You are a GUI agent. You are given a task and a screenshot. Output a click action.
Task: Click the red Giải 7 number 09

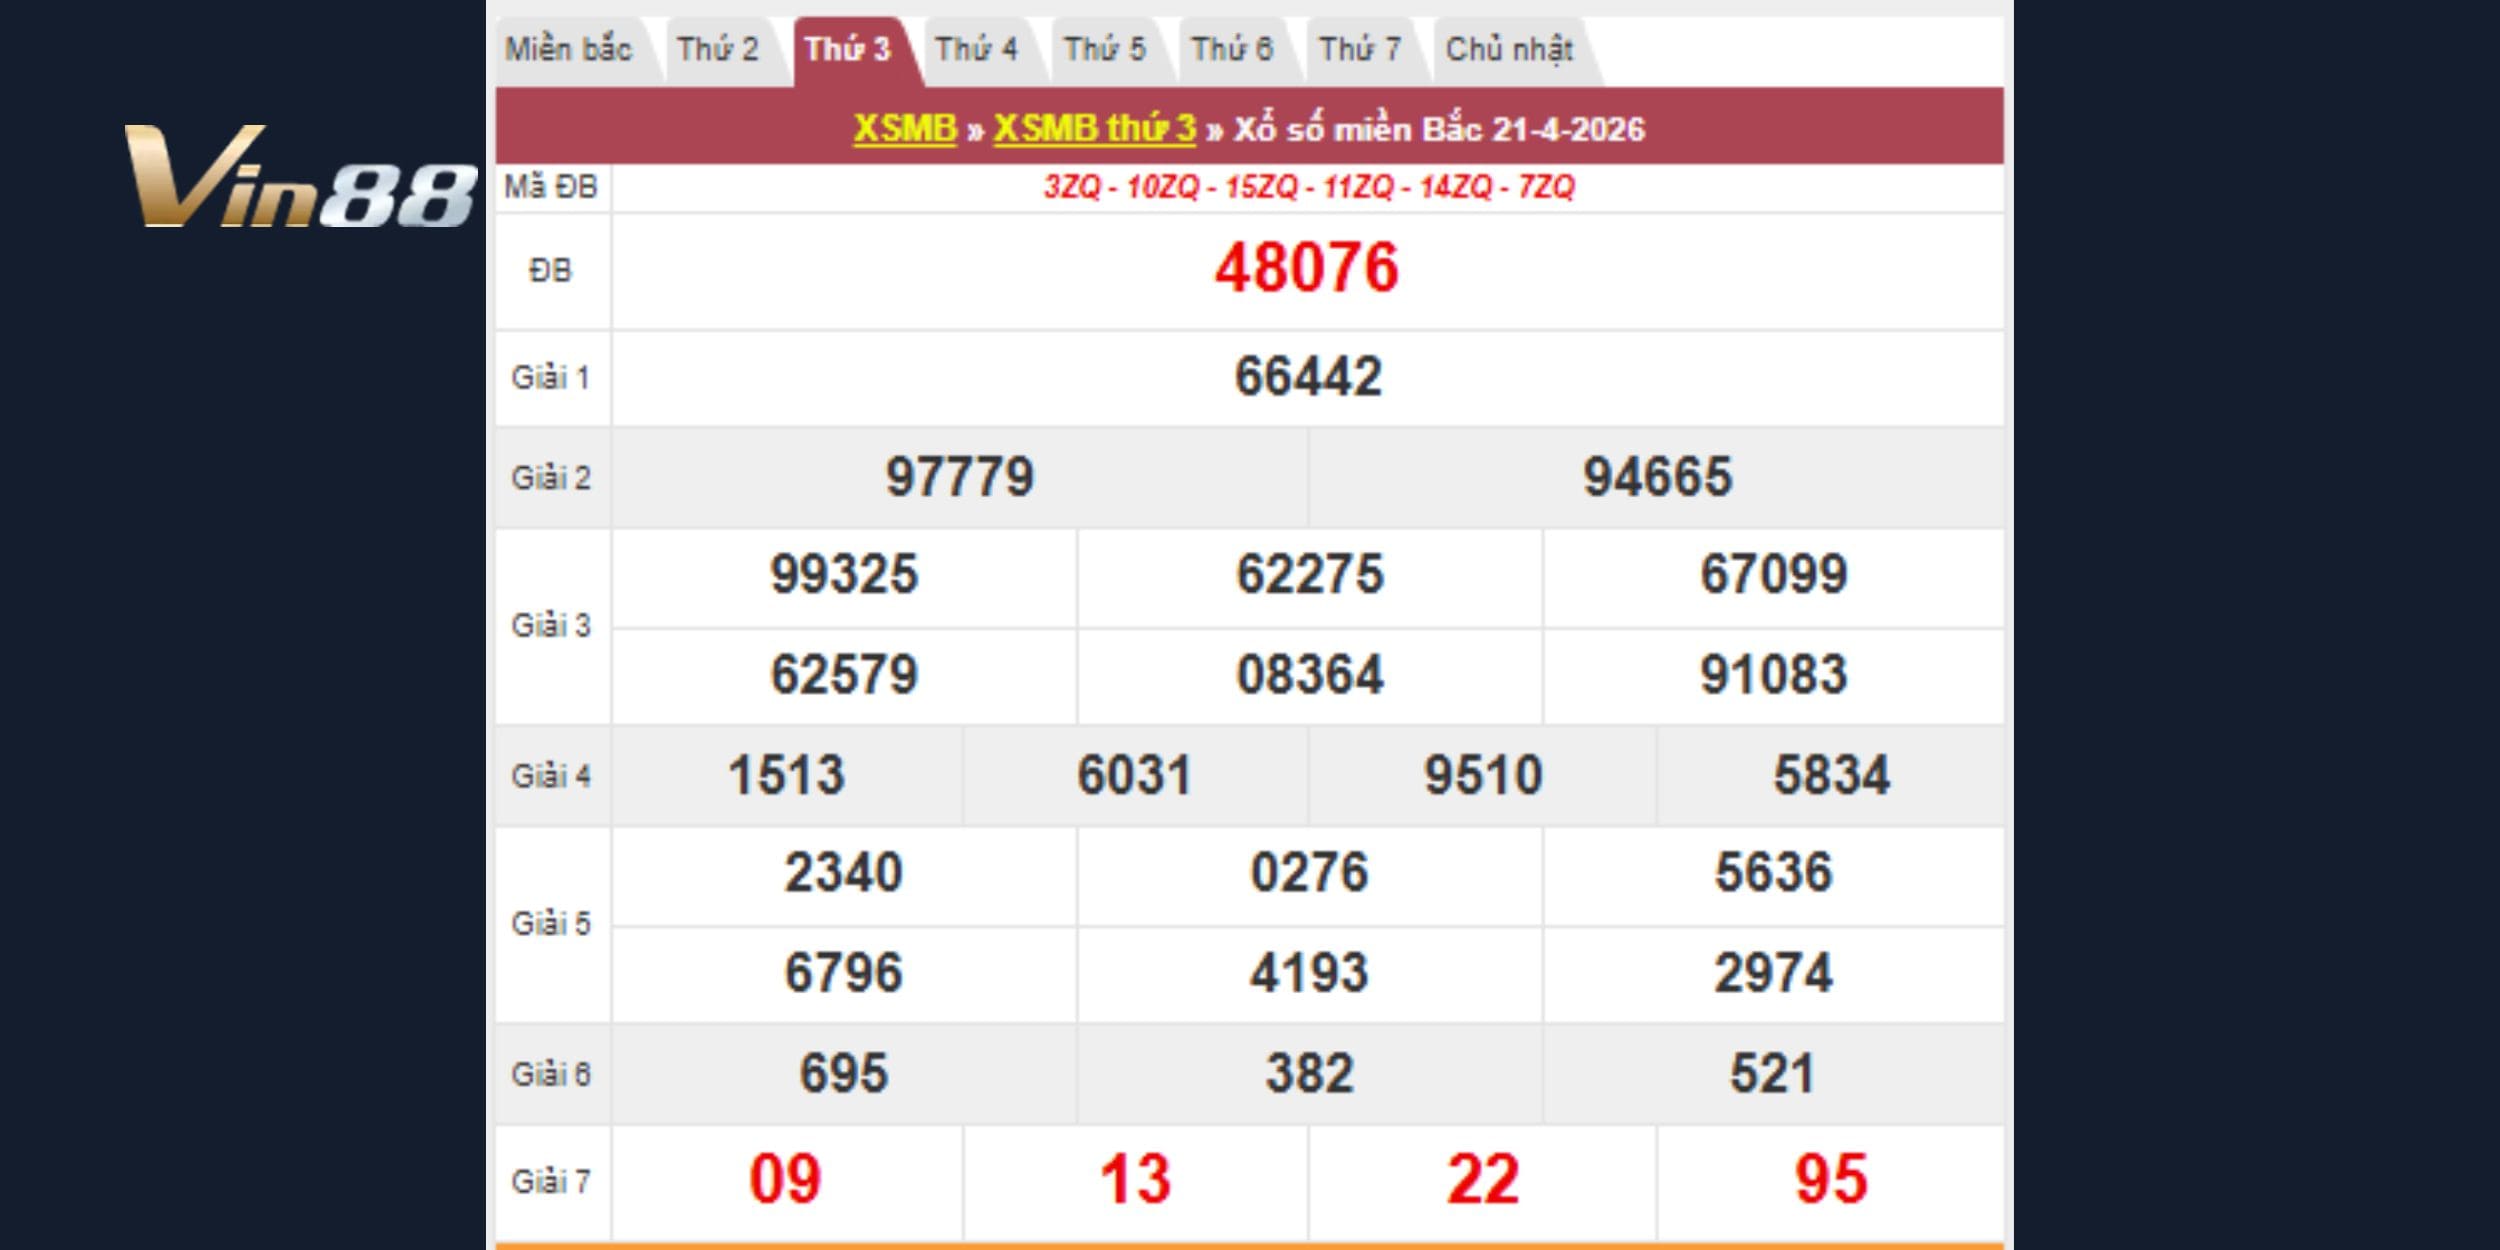(x=785, y=1180)
